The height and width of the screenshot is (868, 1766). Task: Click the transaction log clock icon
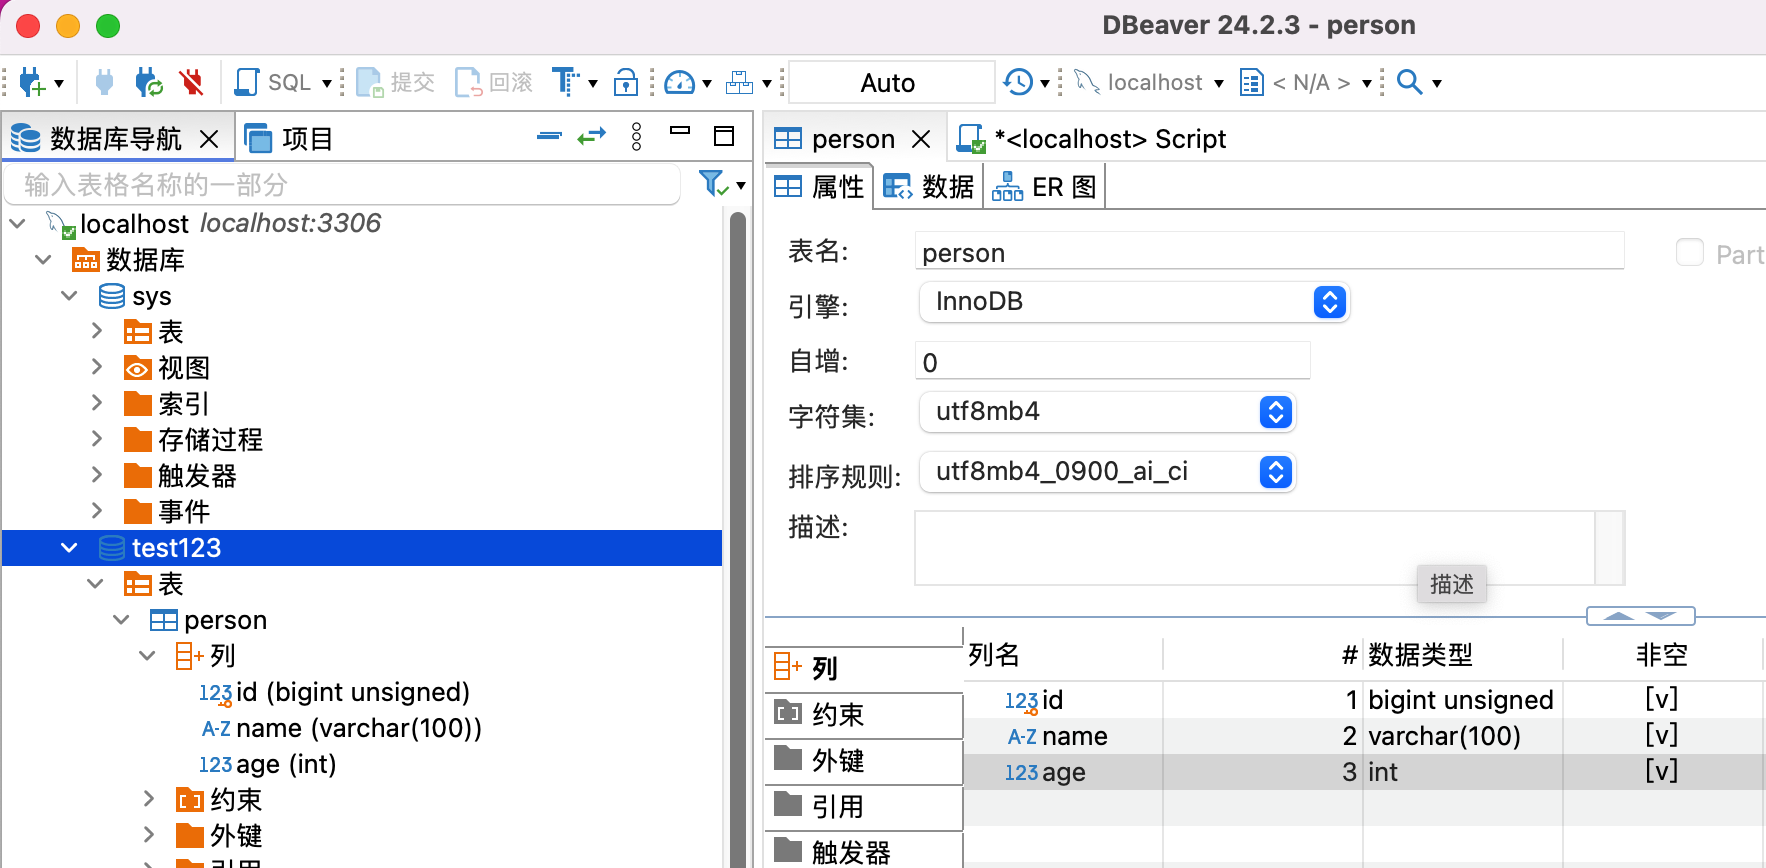(x=1018, y=82)
